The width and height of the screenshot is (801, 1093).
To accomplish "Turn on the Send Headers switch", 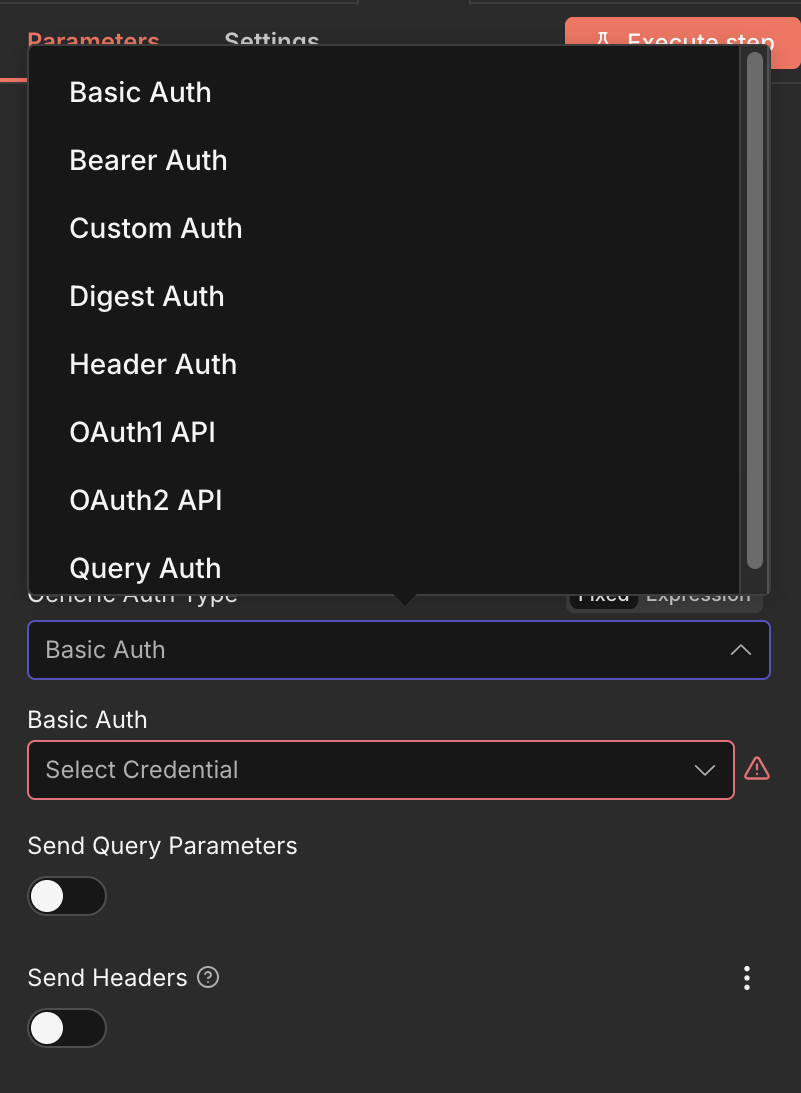I will coord(66,1028).
